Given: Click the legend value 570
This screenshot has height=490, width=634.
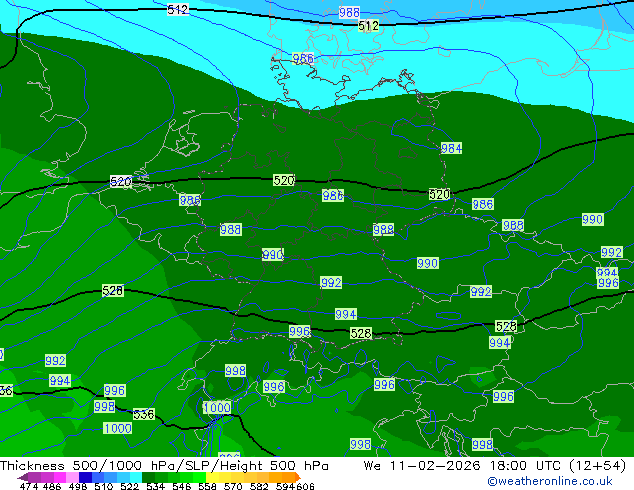Looking at the screenshot, I should pos(233,486).
